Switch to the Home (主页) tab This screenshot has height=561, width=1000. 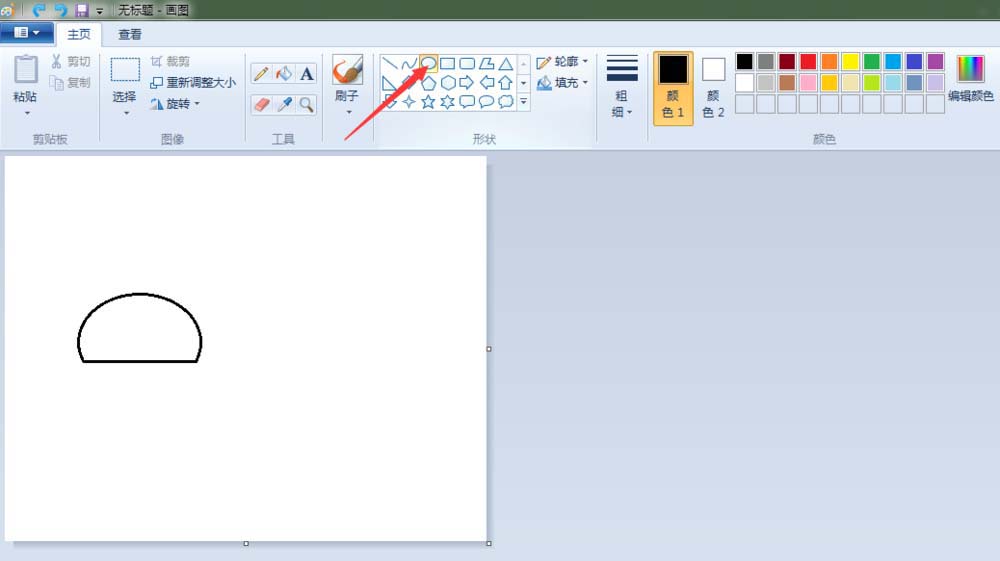[x=79, y=34]
